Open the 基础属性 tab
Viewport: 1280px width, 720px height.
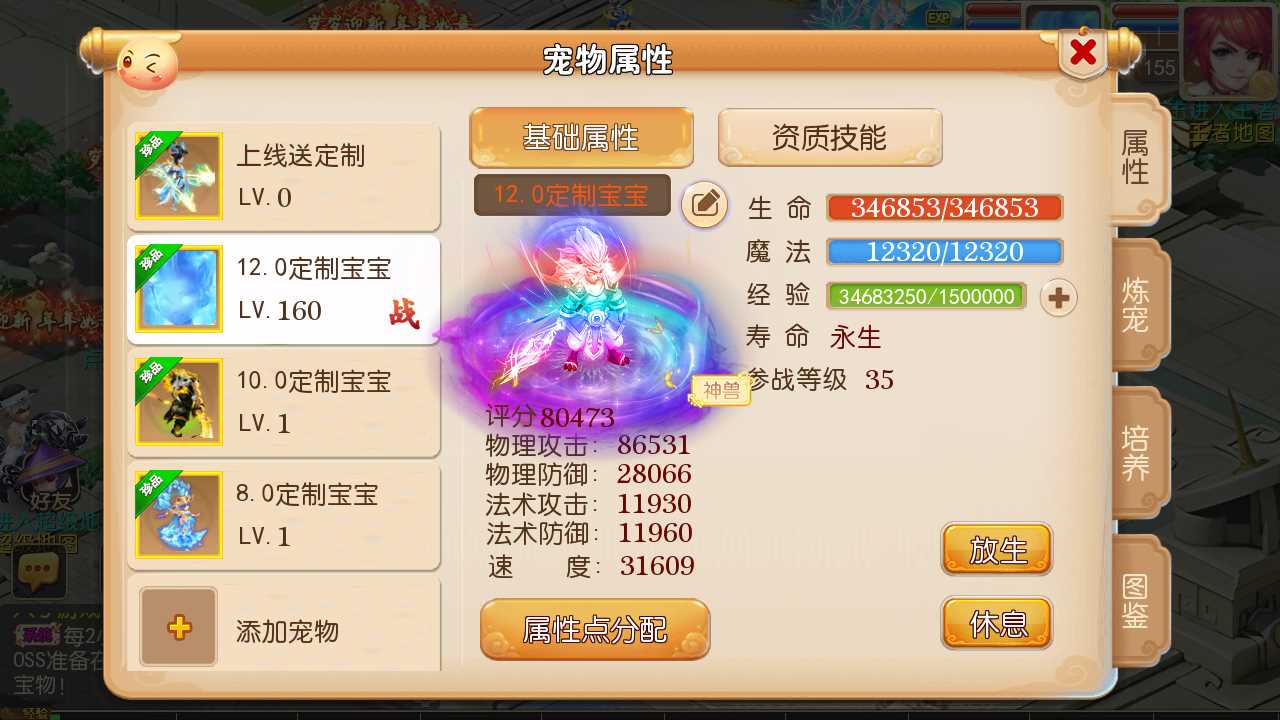[x=581, y=138]
